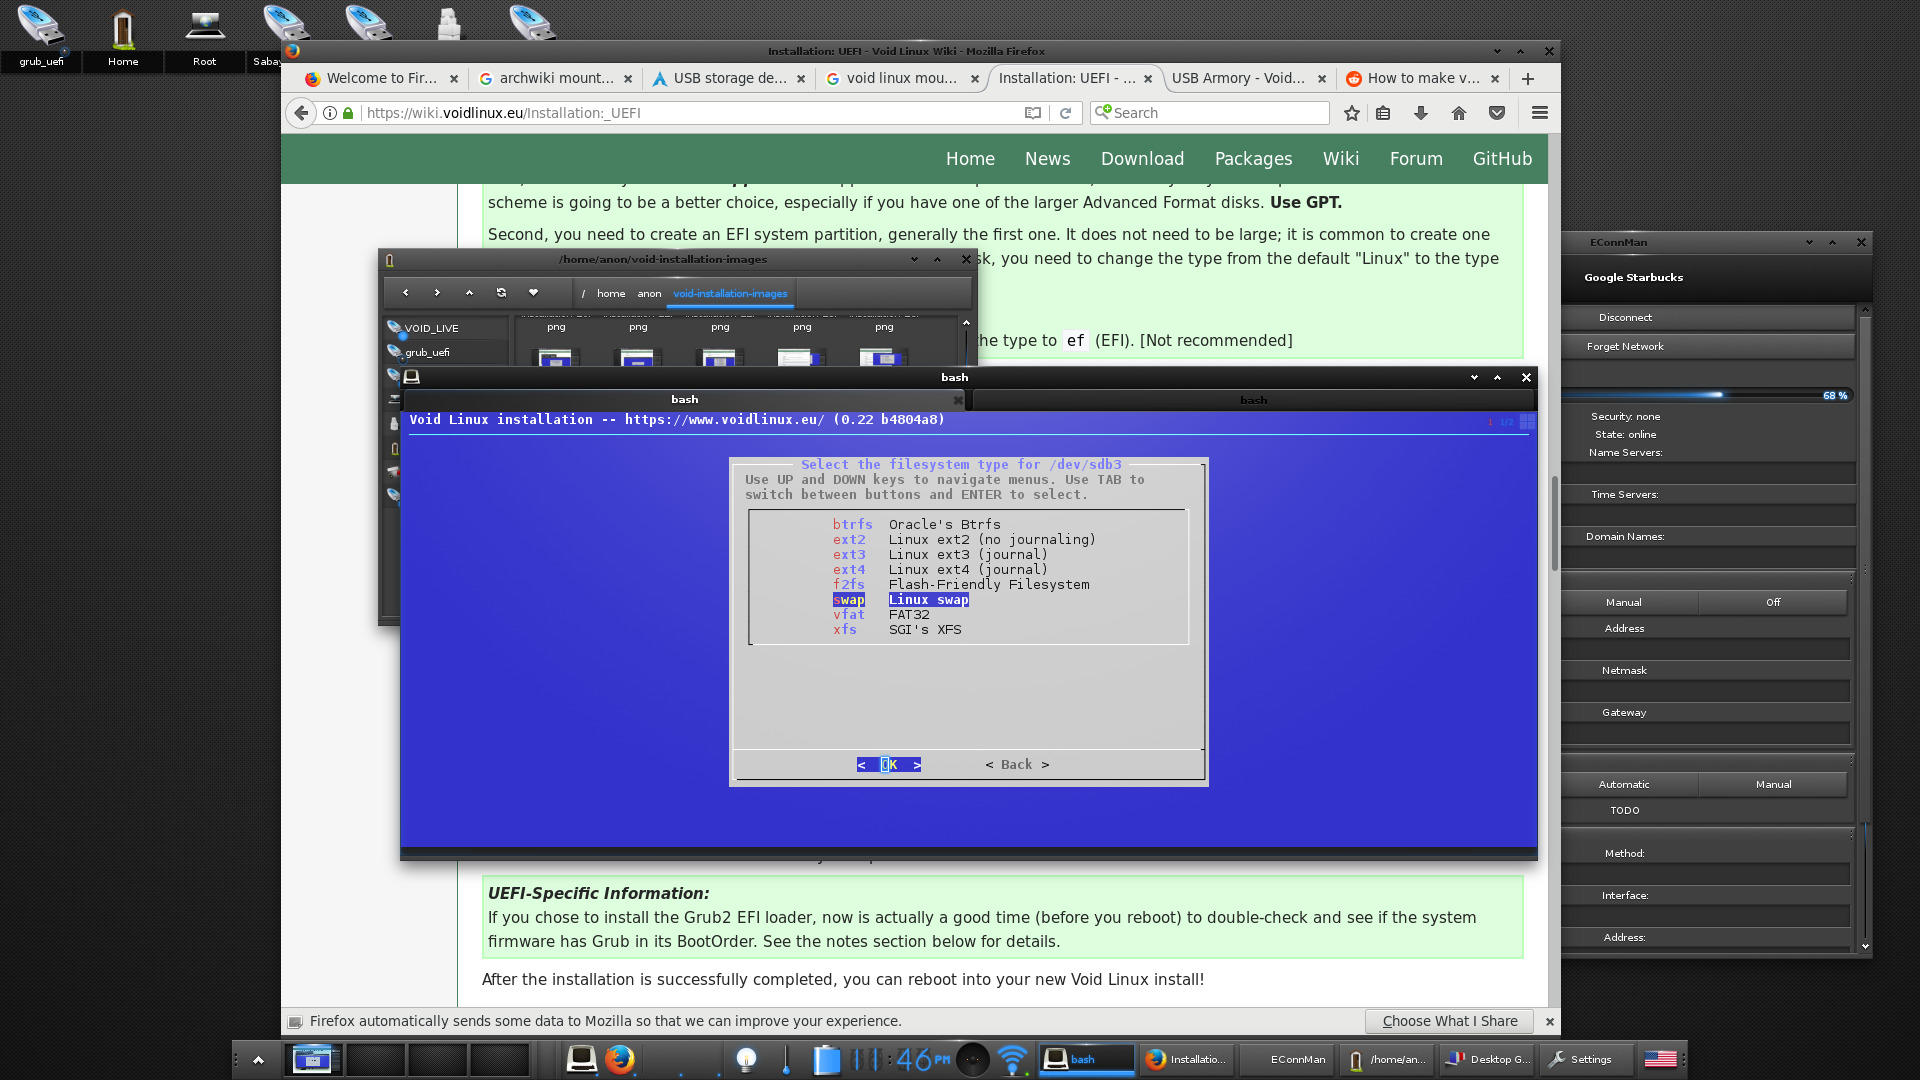The image size is (1920, 1080).
Task: Click 'Choose What I Share' button
Action: click(1450, 1021)
